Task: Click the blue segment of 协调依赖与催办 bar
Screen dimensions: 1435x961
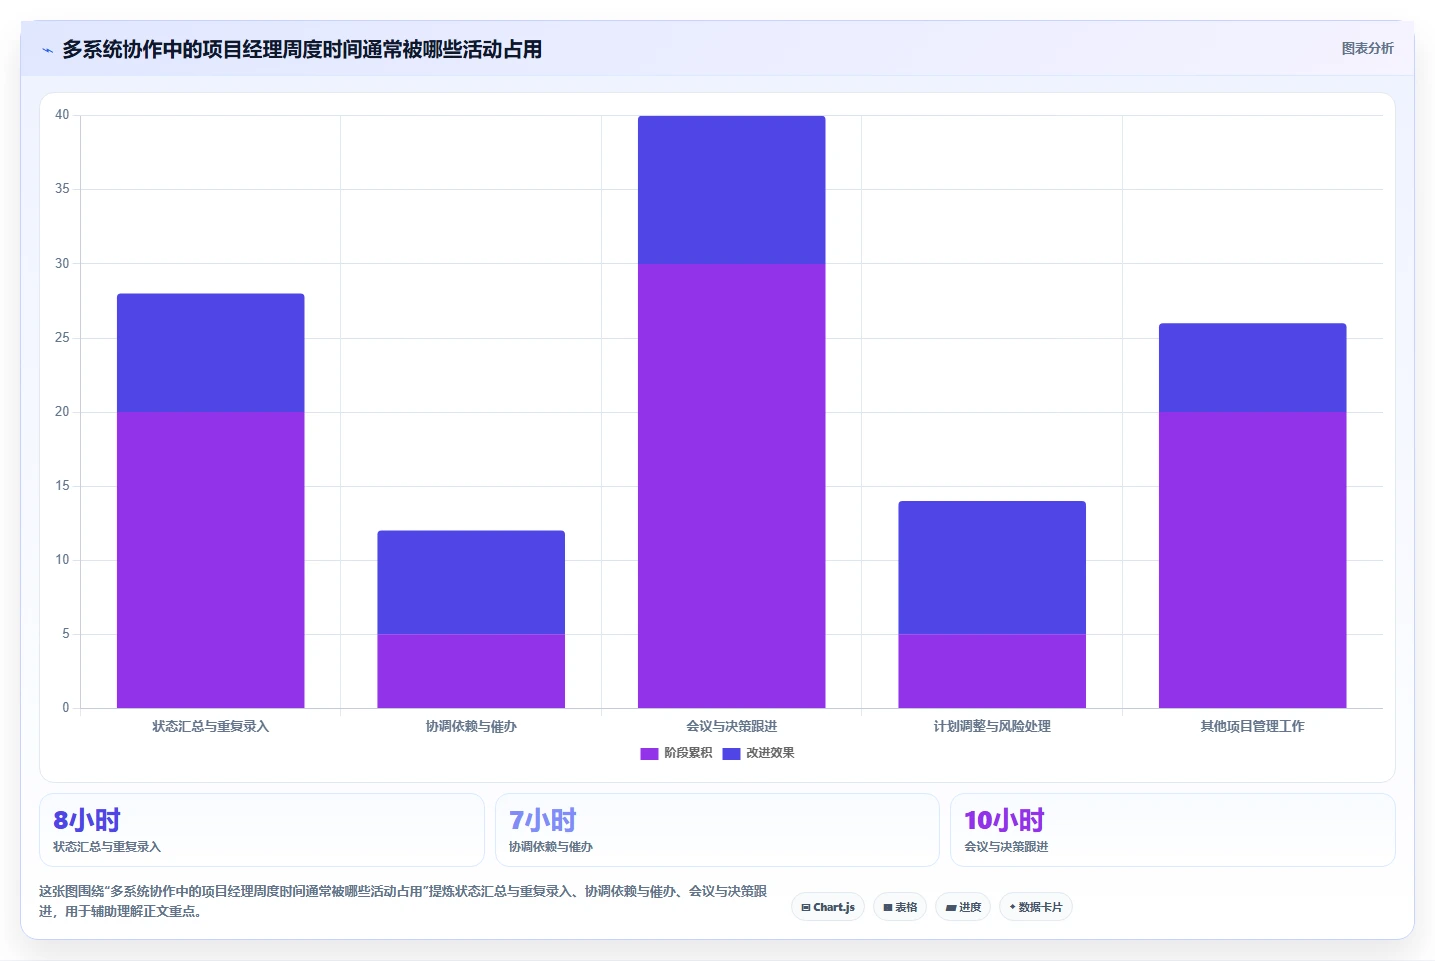Action: point(471,582)
